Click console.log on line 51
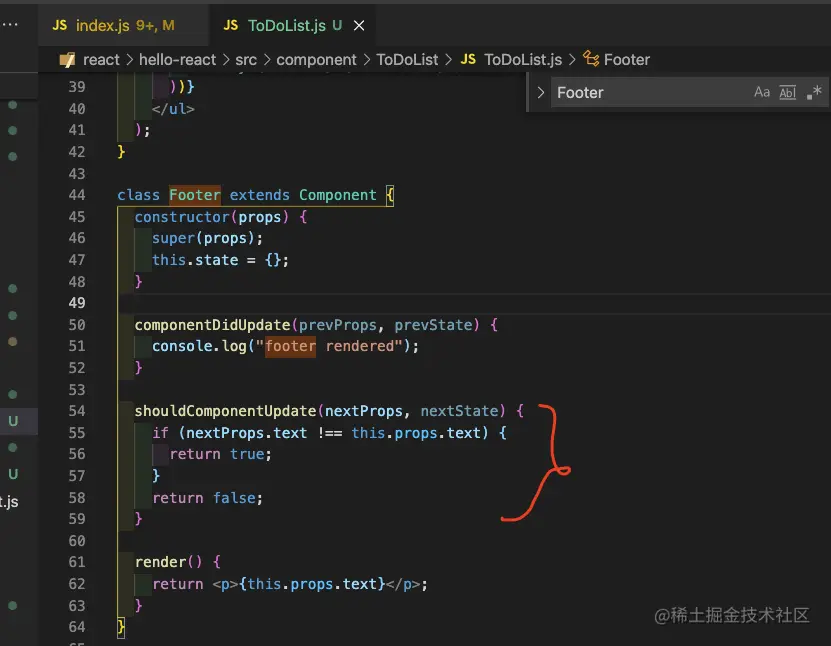831x646 pixels. pyautogui.click(x=199, y=347)
